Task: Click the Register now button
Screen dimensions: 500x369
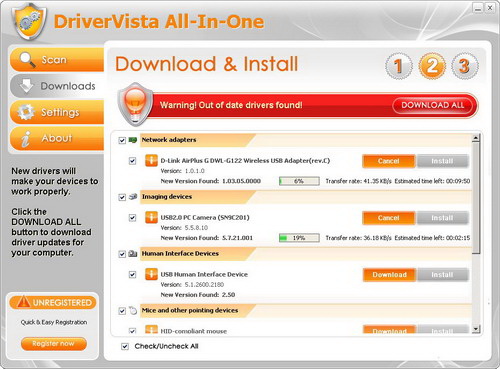Action: point(54,344)
